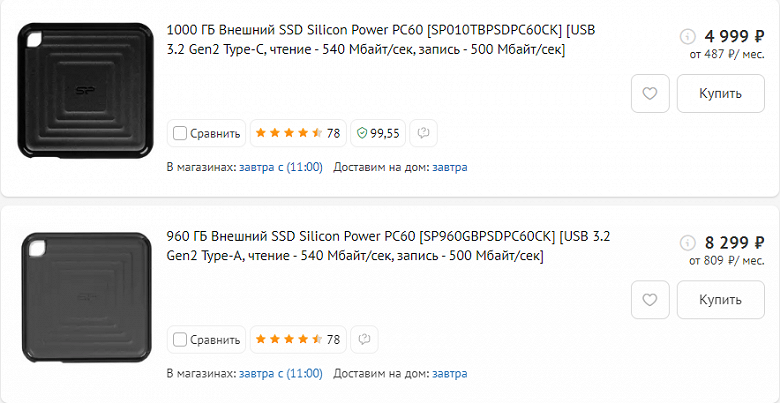780x403 pixels.
Task: Click info icon beside 4 999 ₽ price
Action: click(686, 36)
